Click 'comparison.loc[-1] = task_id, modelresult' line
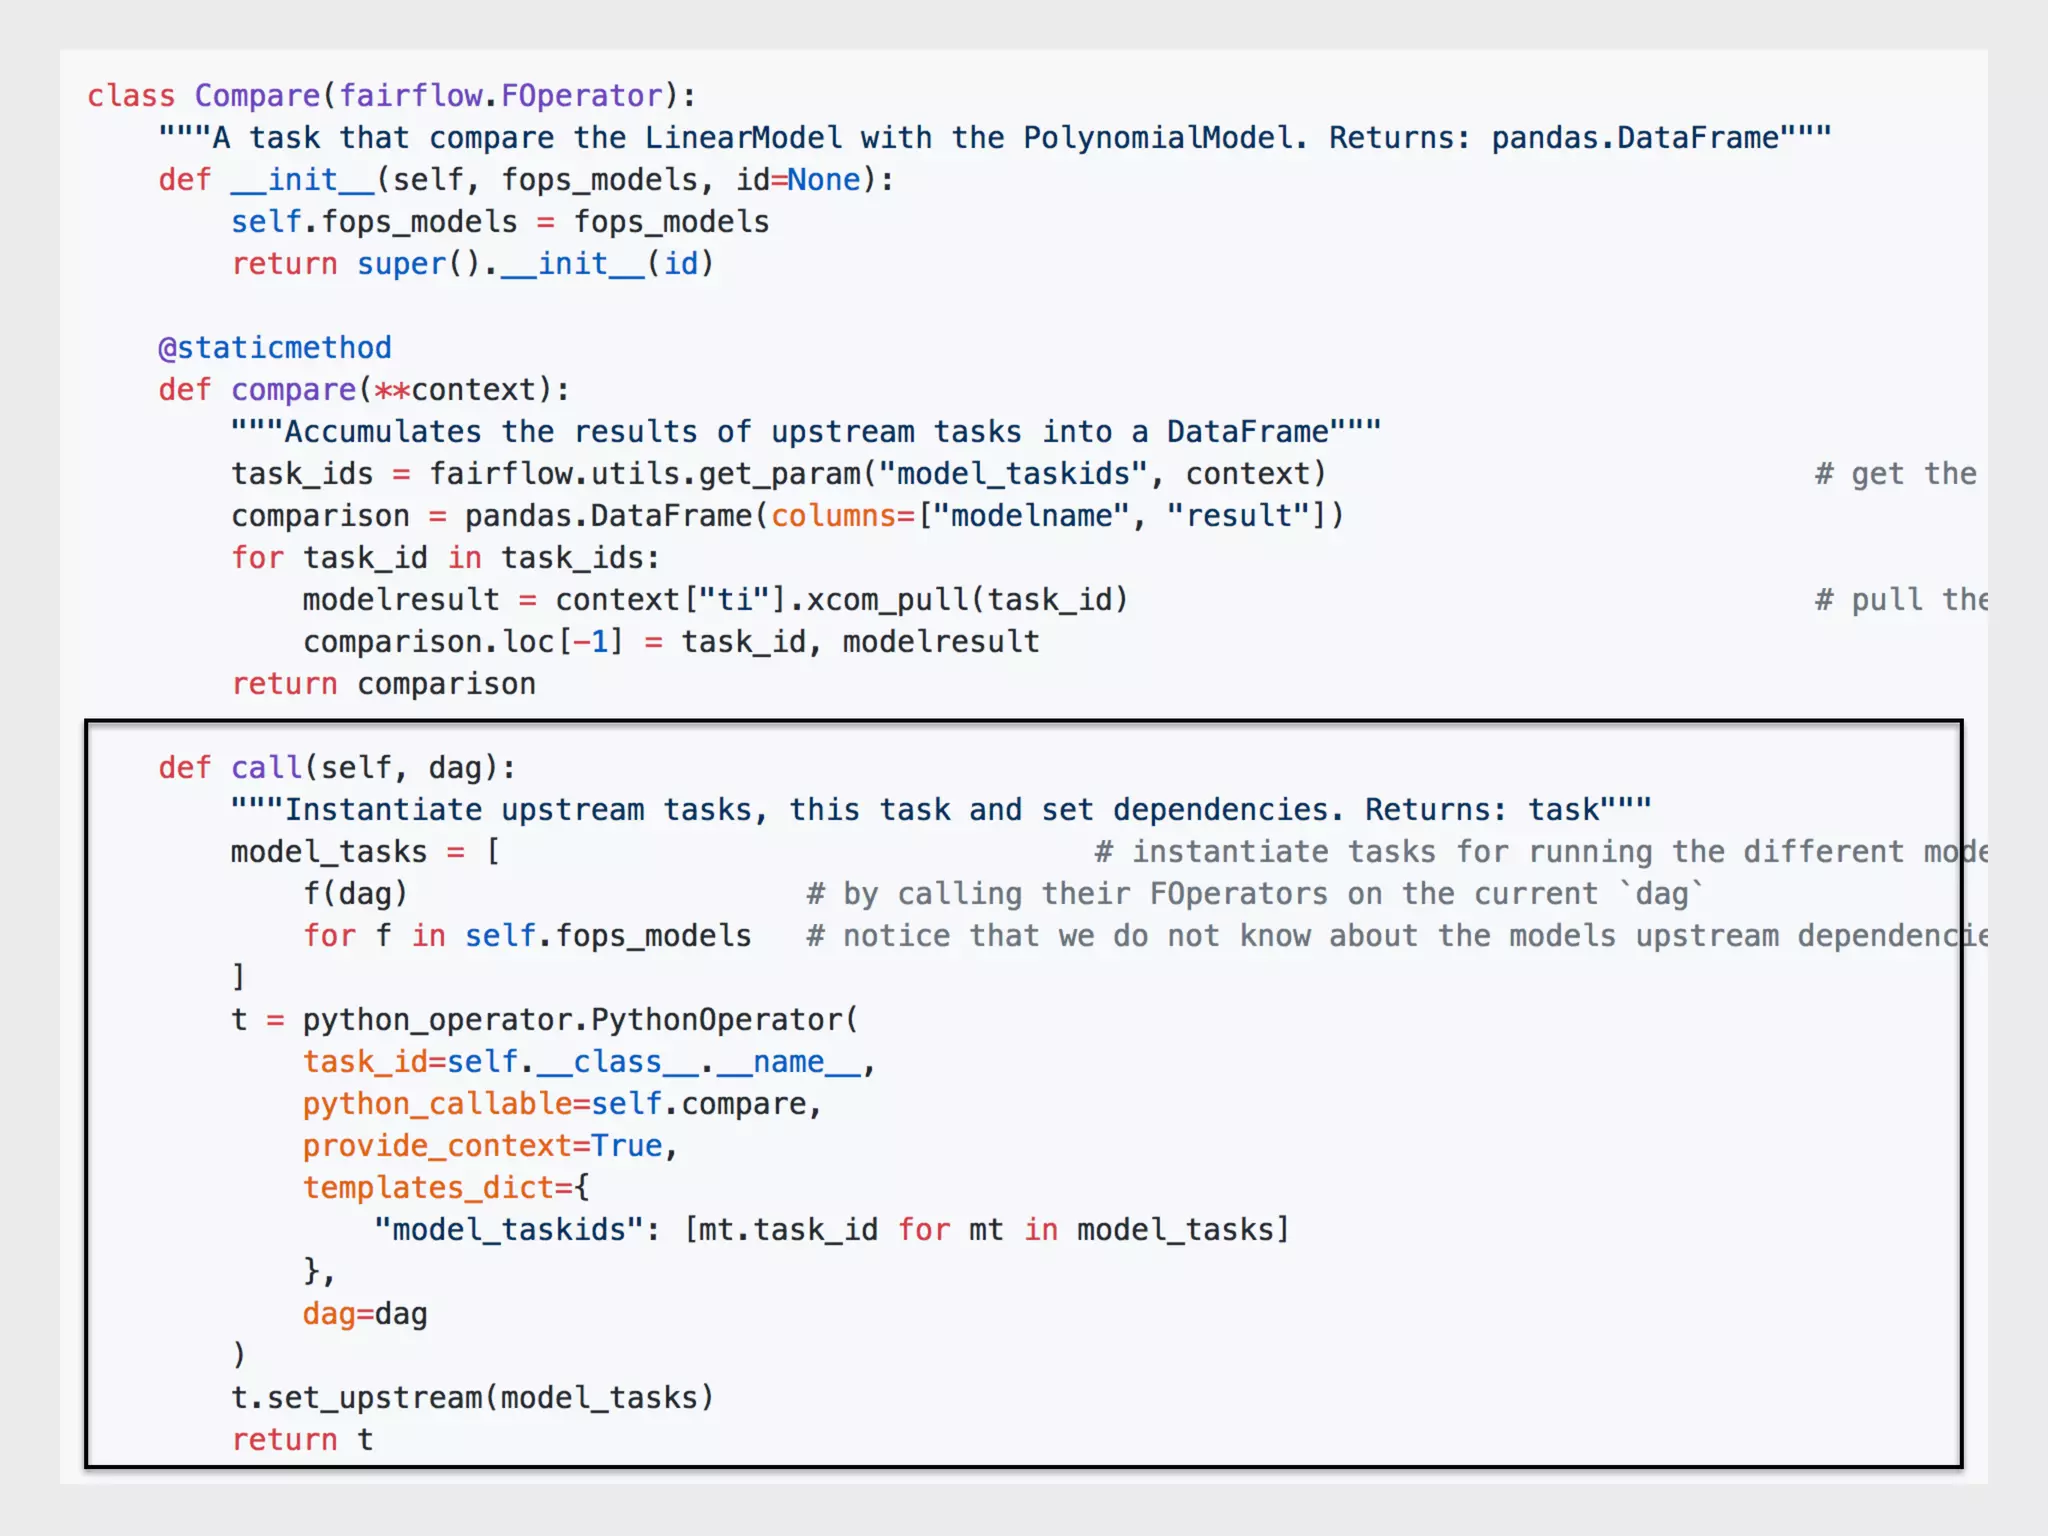 (x=672, y=642)
